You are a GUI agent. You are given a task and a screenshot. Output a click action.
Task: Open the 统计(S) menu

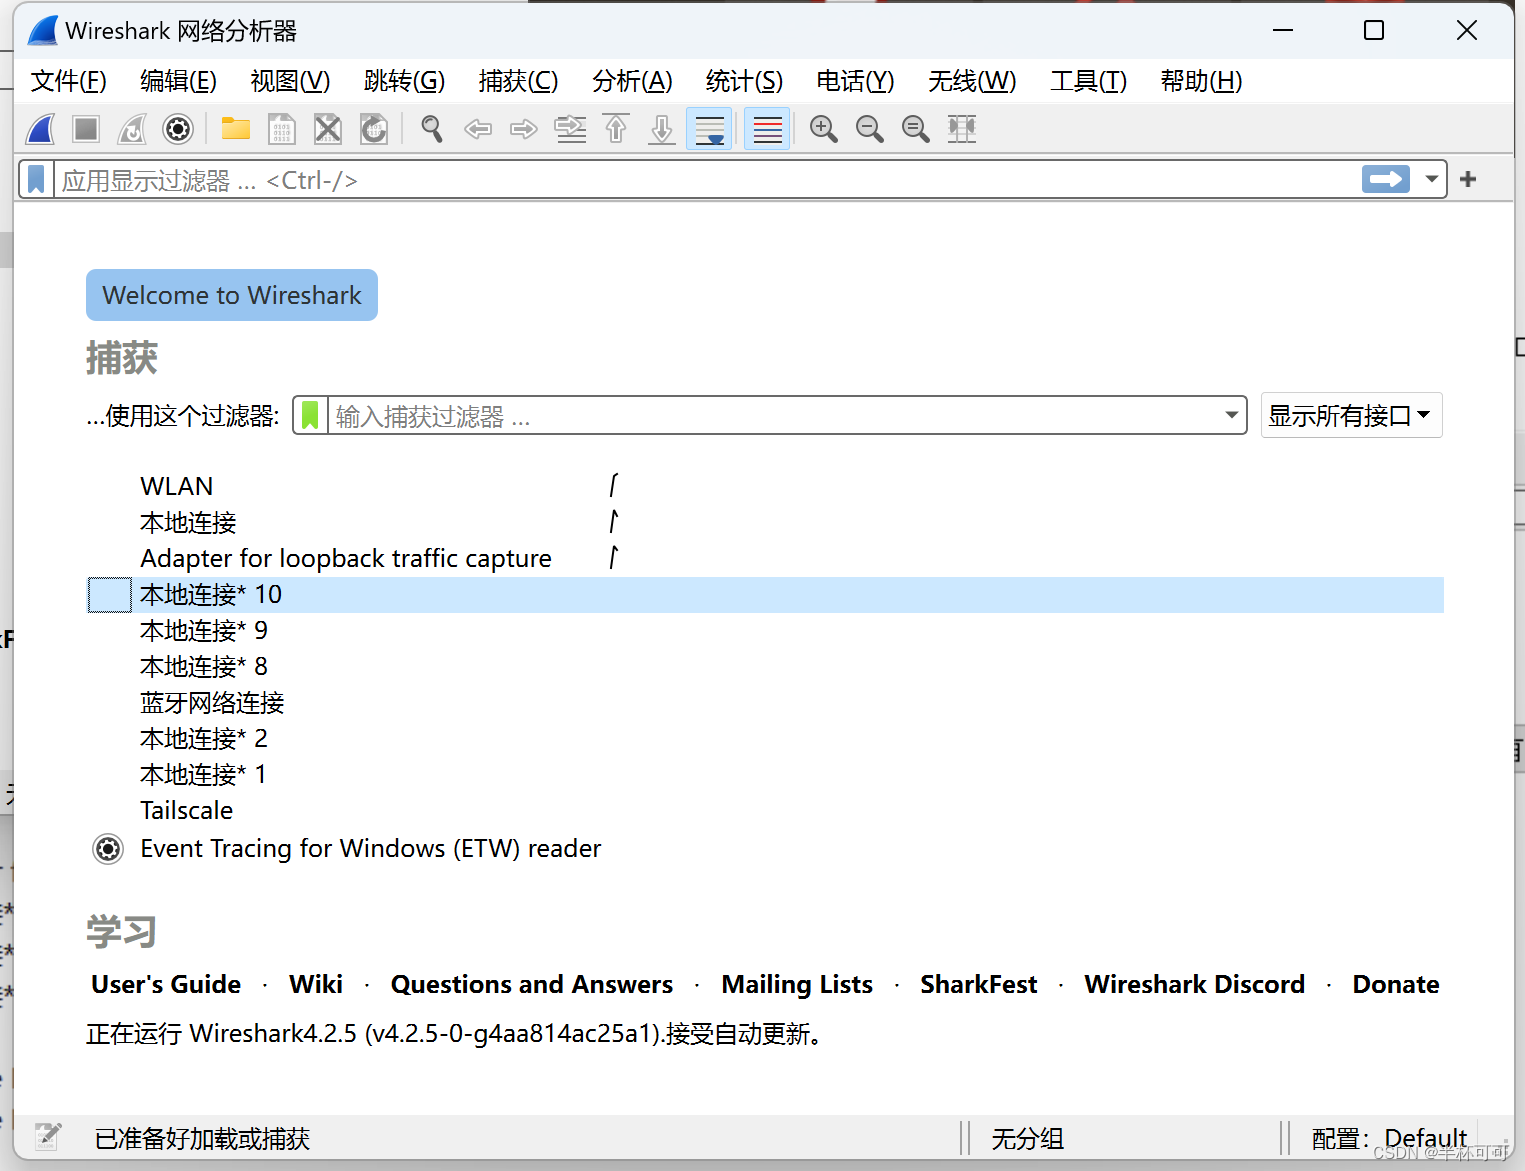[x=744, y=81]
